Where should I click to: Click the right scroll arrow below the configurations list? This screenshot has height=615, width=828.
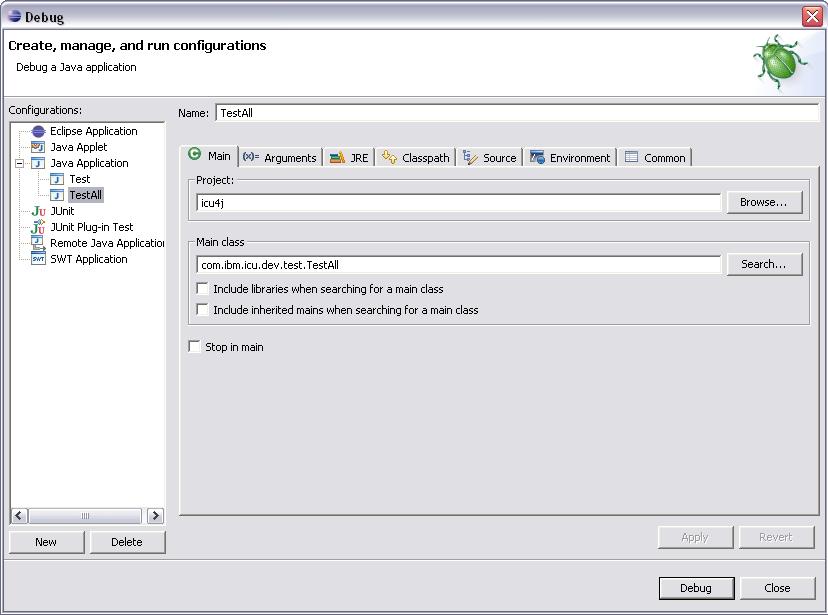coord(156,515)
